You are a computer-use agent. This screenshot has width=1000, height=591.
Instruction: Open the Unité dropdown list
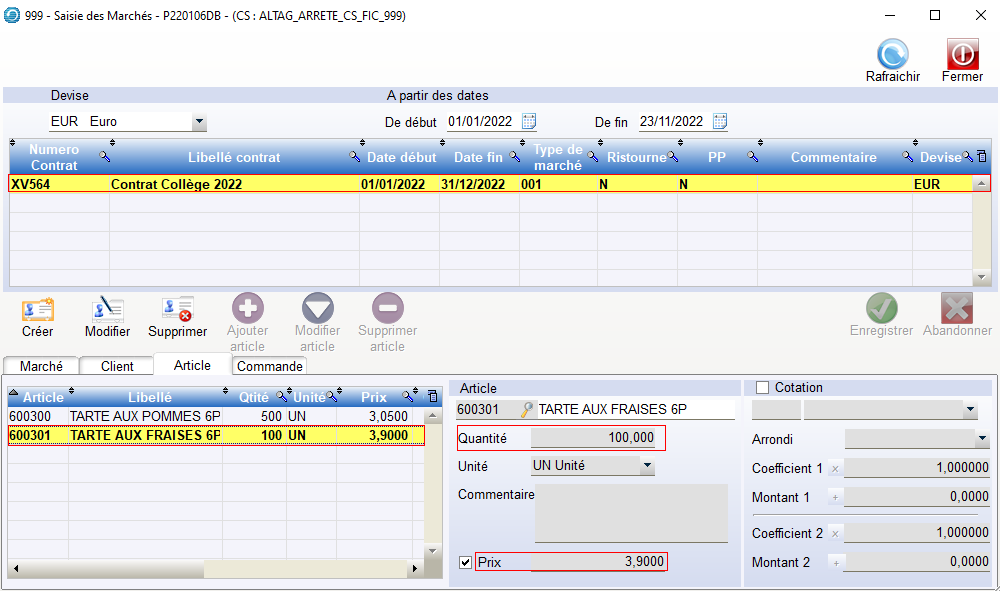pyautogui.click(x=647, y=466)
